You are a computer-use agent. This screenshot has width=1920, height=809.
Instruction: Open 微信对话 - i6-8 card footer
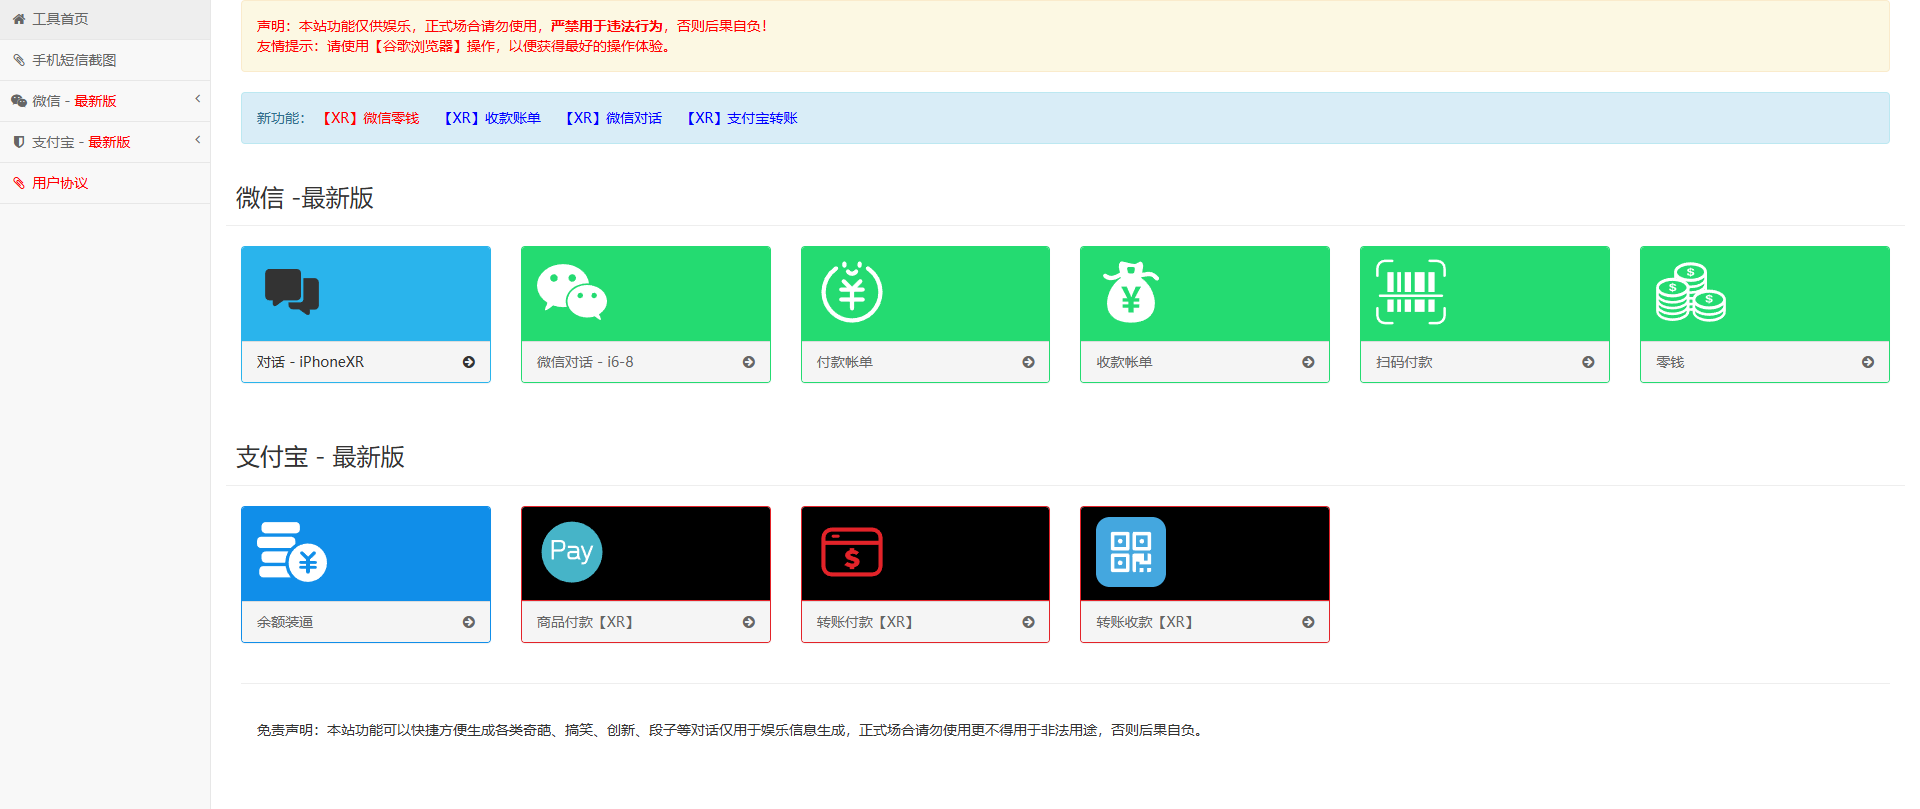tap(646, 362)
